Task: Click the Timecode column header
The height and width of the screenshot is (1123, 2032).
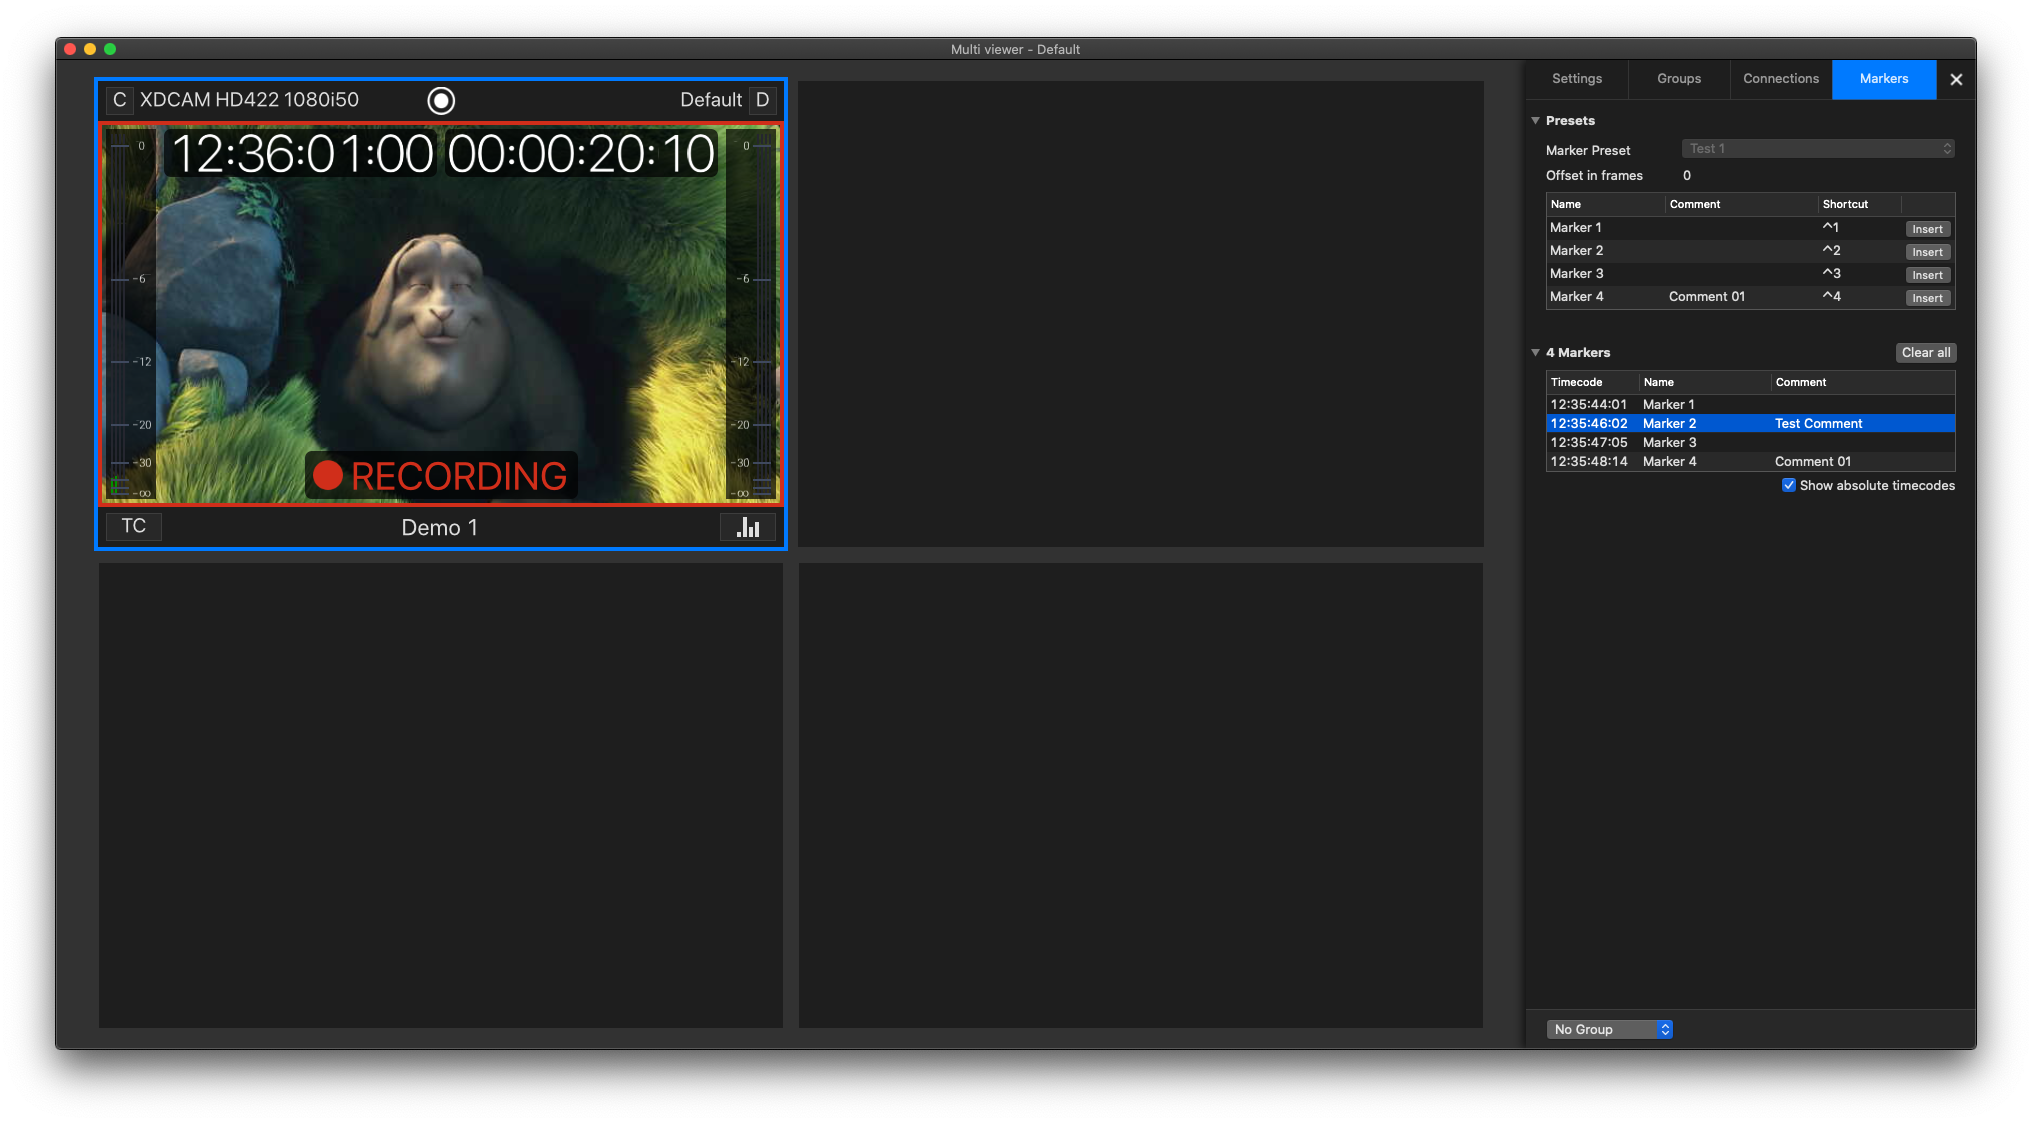Action: [1592, 382]
